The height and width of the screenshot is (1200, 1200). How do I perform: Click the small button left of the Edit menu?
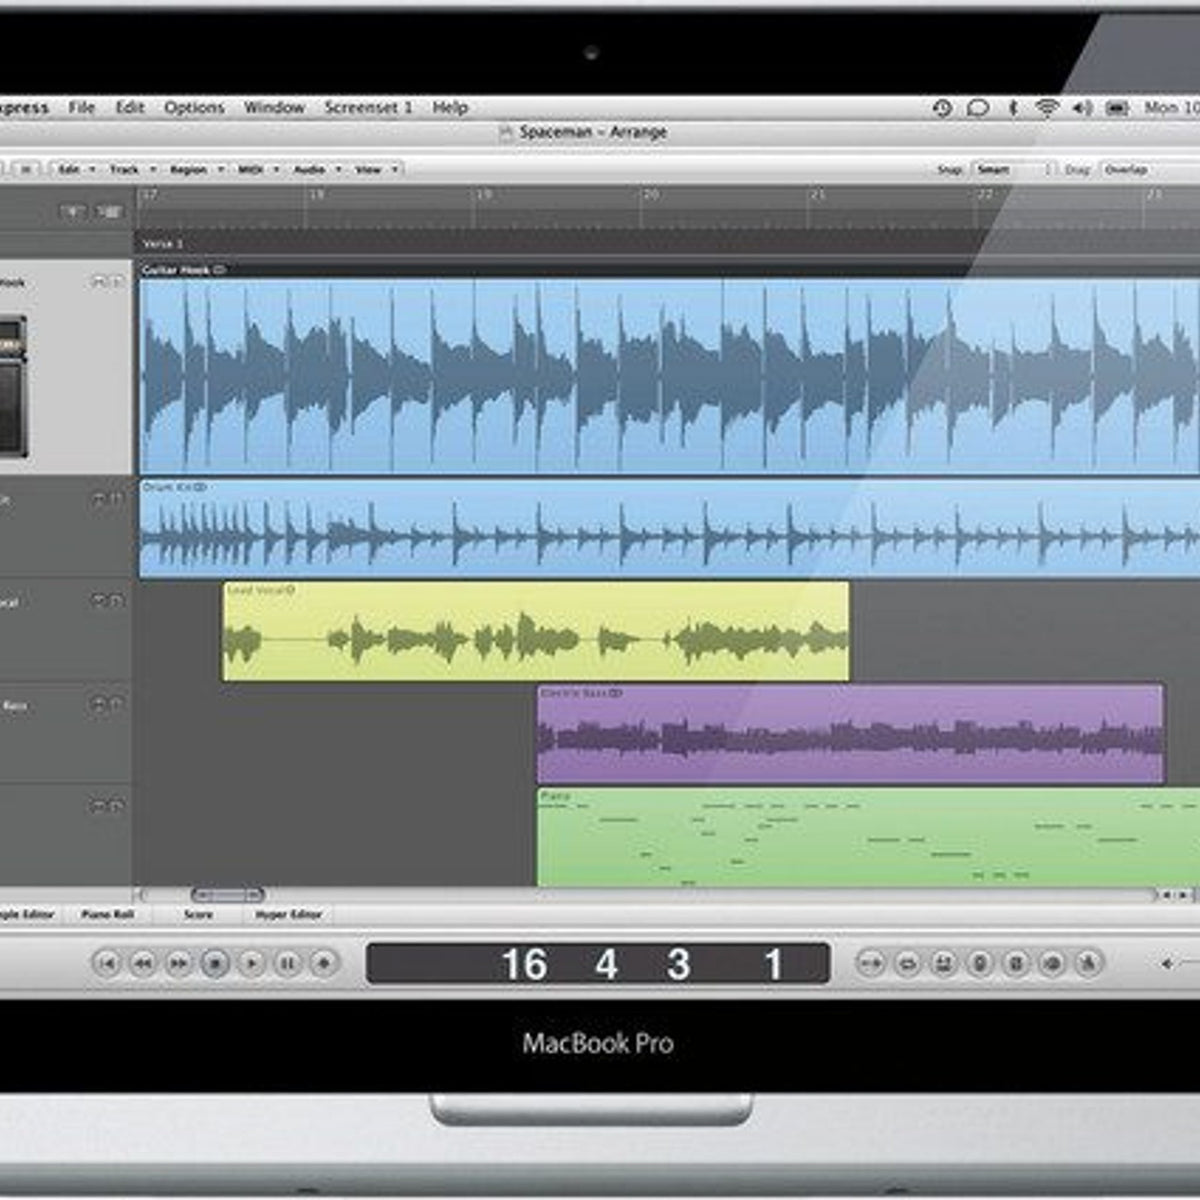(27, 170)
